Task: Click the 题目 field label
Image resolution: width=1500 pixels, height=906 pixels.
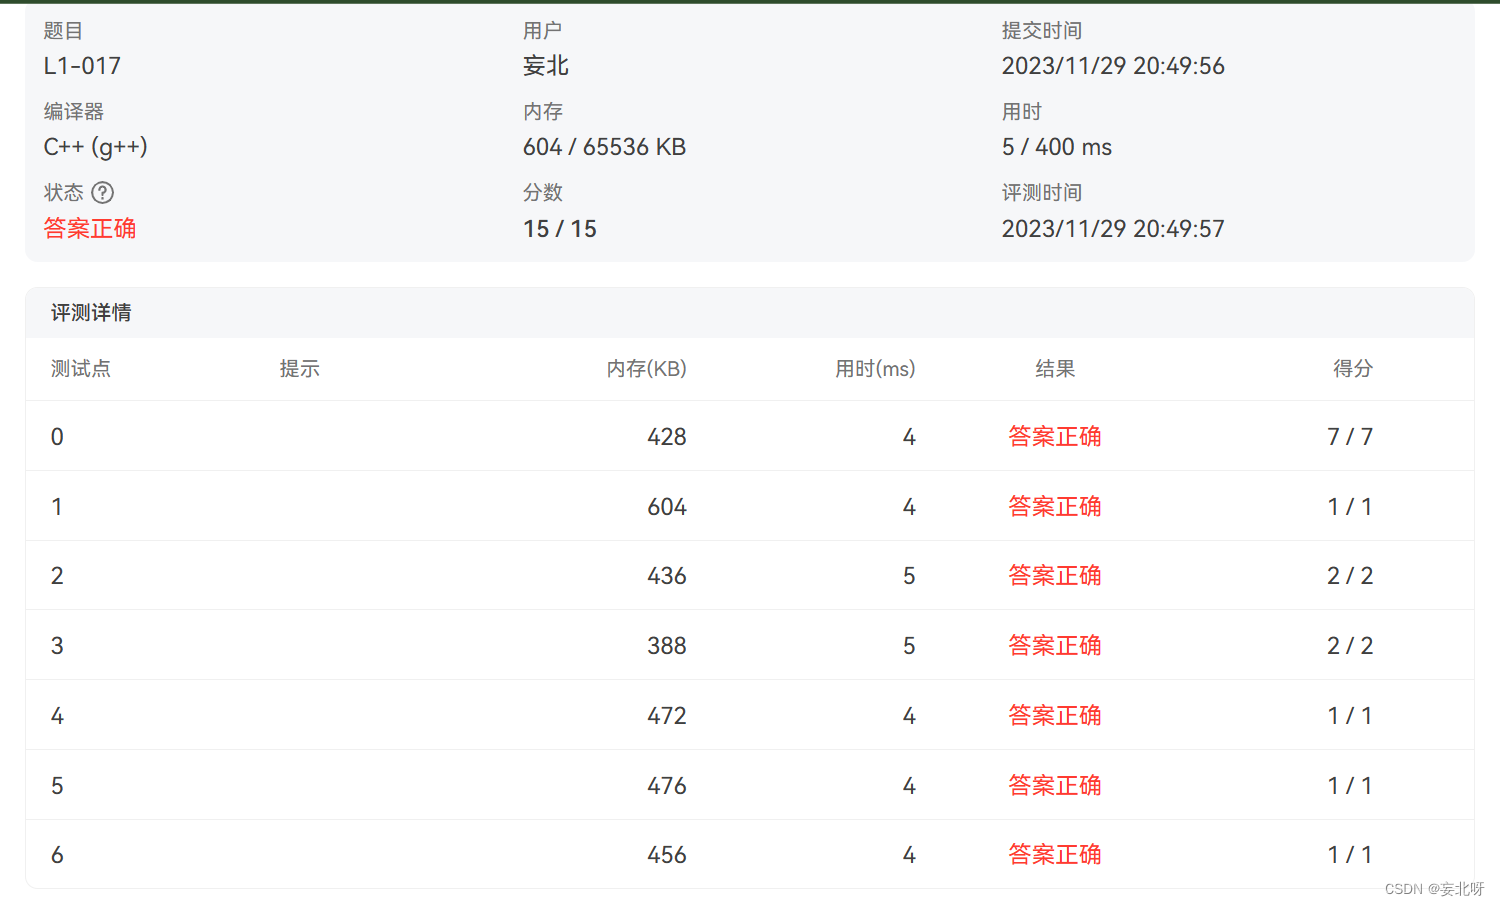Action: tap(63, 31)
